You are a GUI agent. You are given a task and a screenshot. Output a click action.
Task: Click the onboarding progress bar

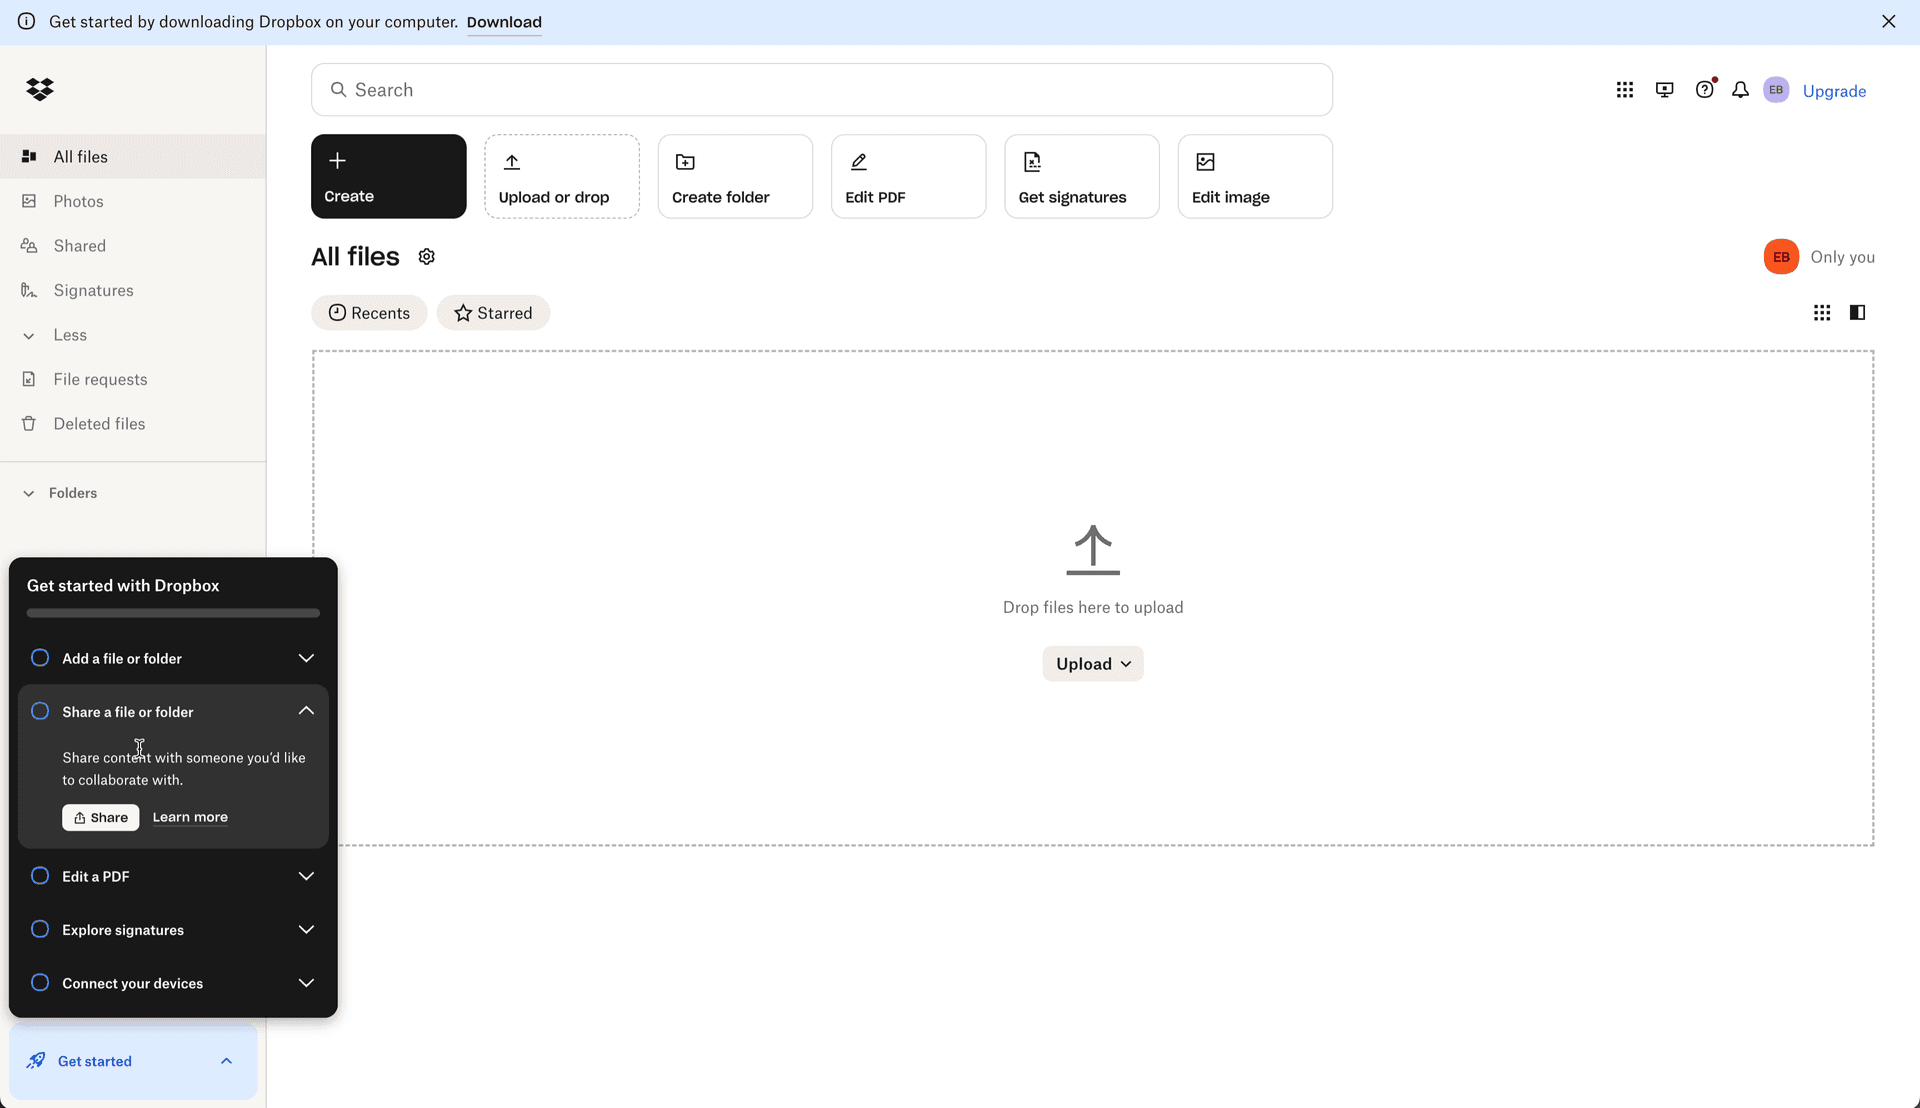coord(173,613)
